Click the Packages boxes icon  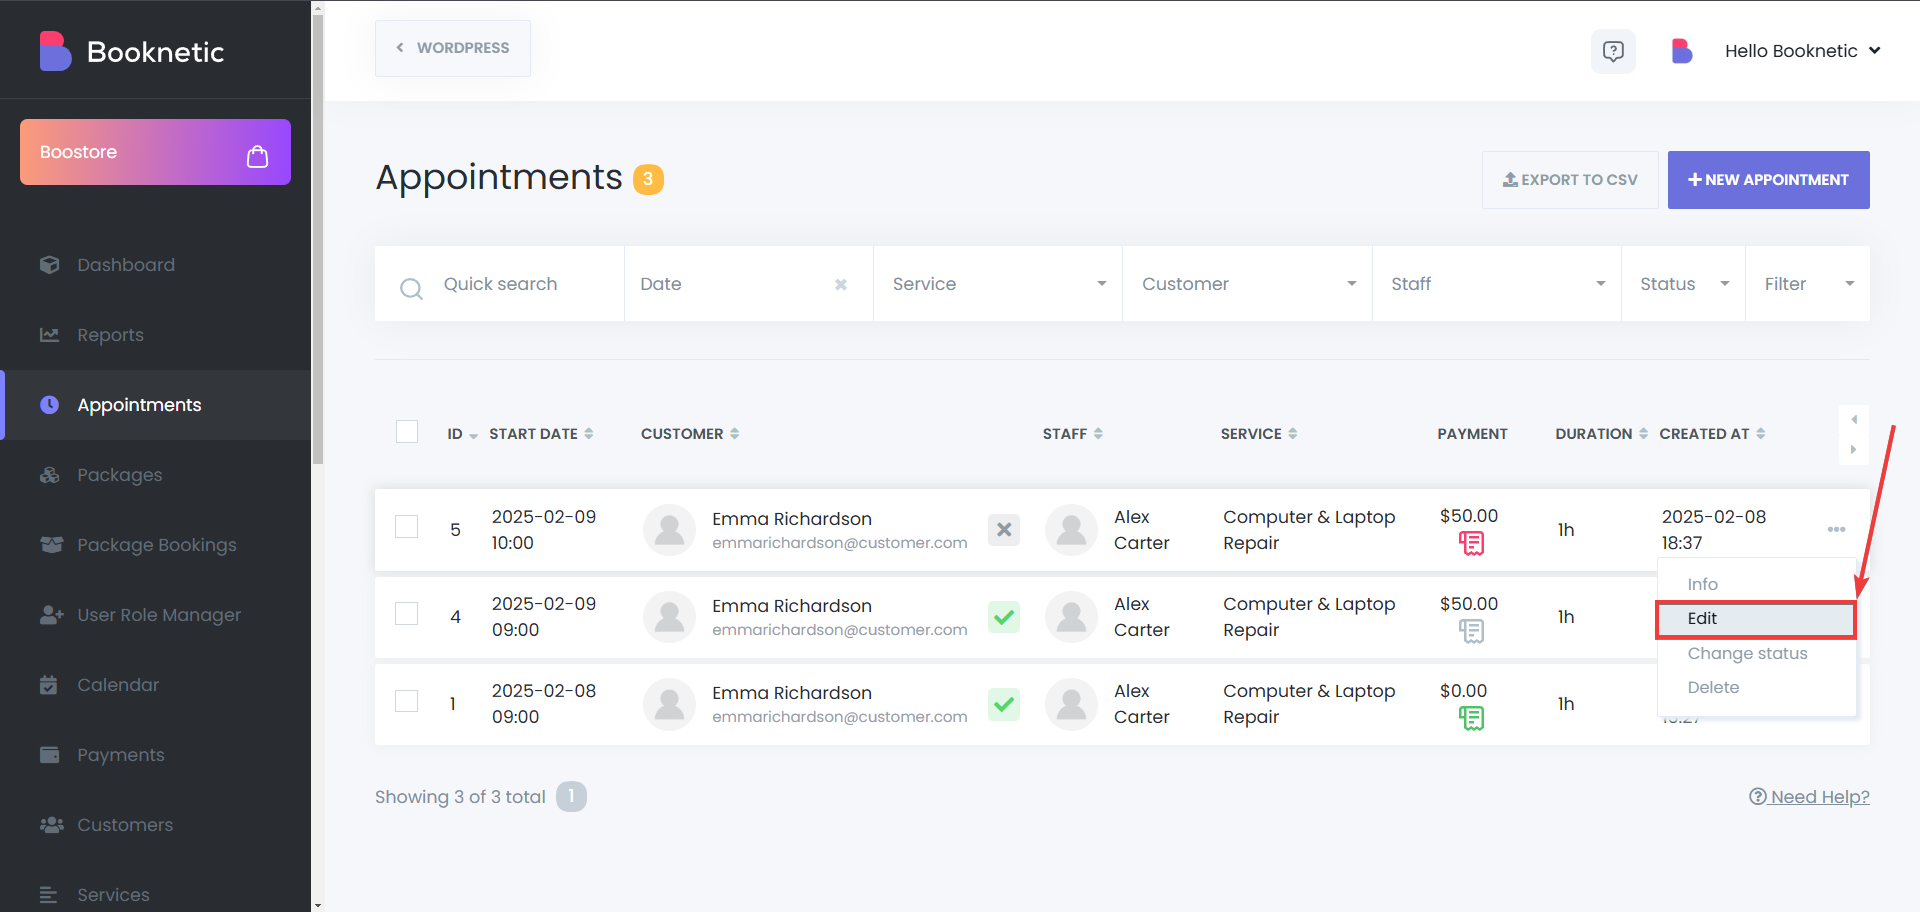point(49,475)
